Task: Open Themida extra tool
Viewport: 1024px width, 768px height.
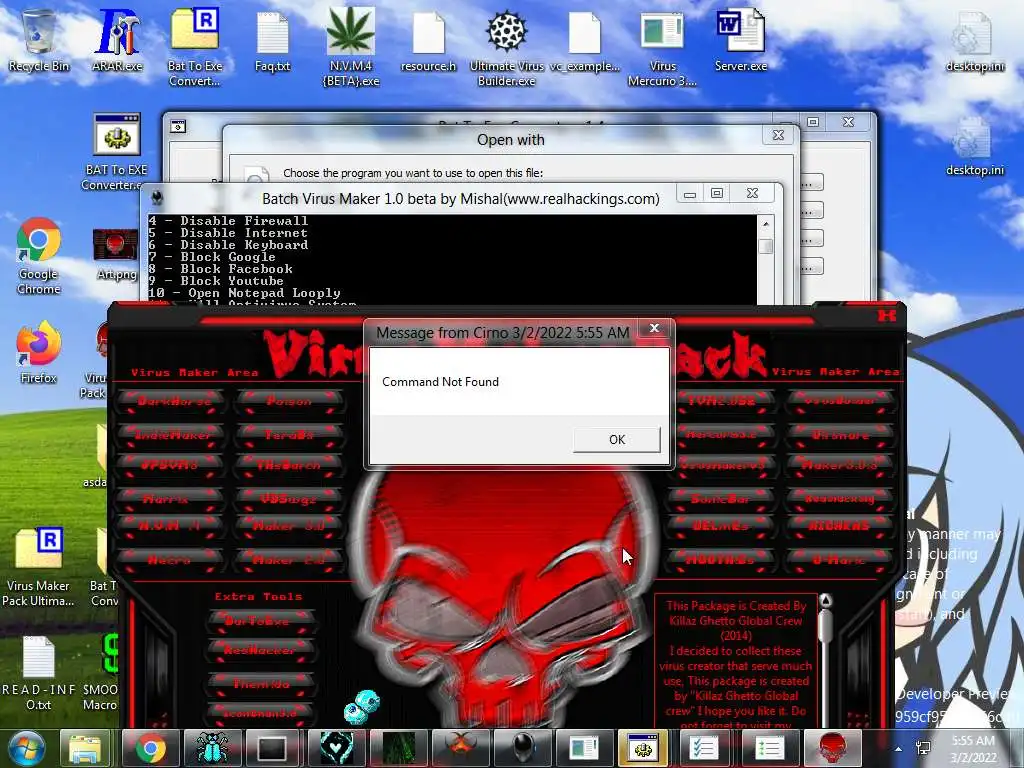Action: coord(260,684)
